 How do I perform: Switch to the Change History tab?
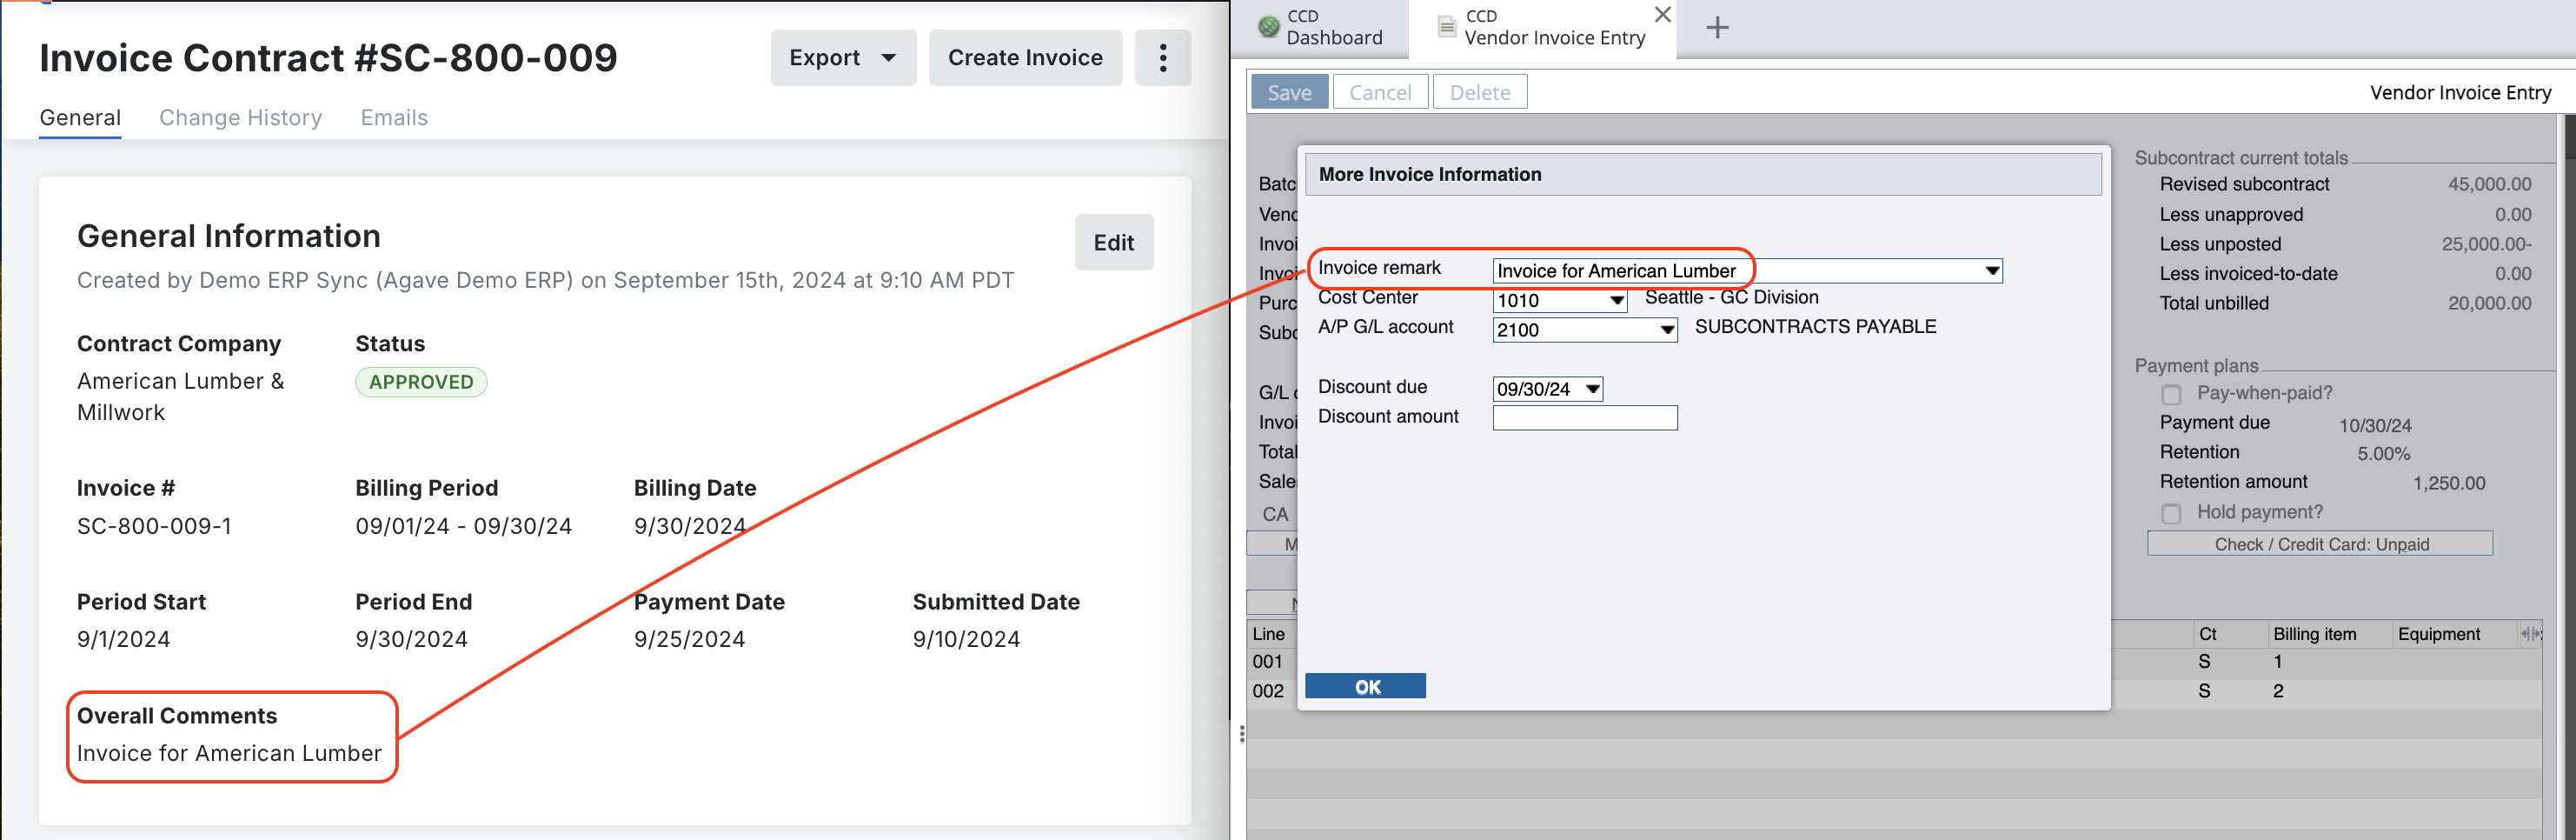241,118
